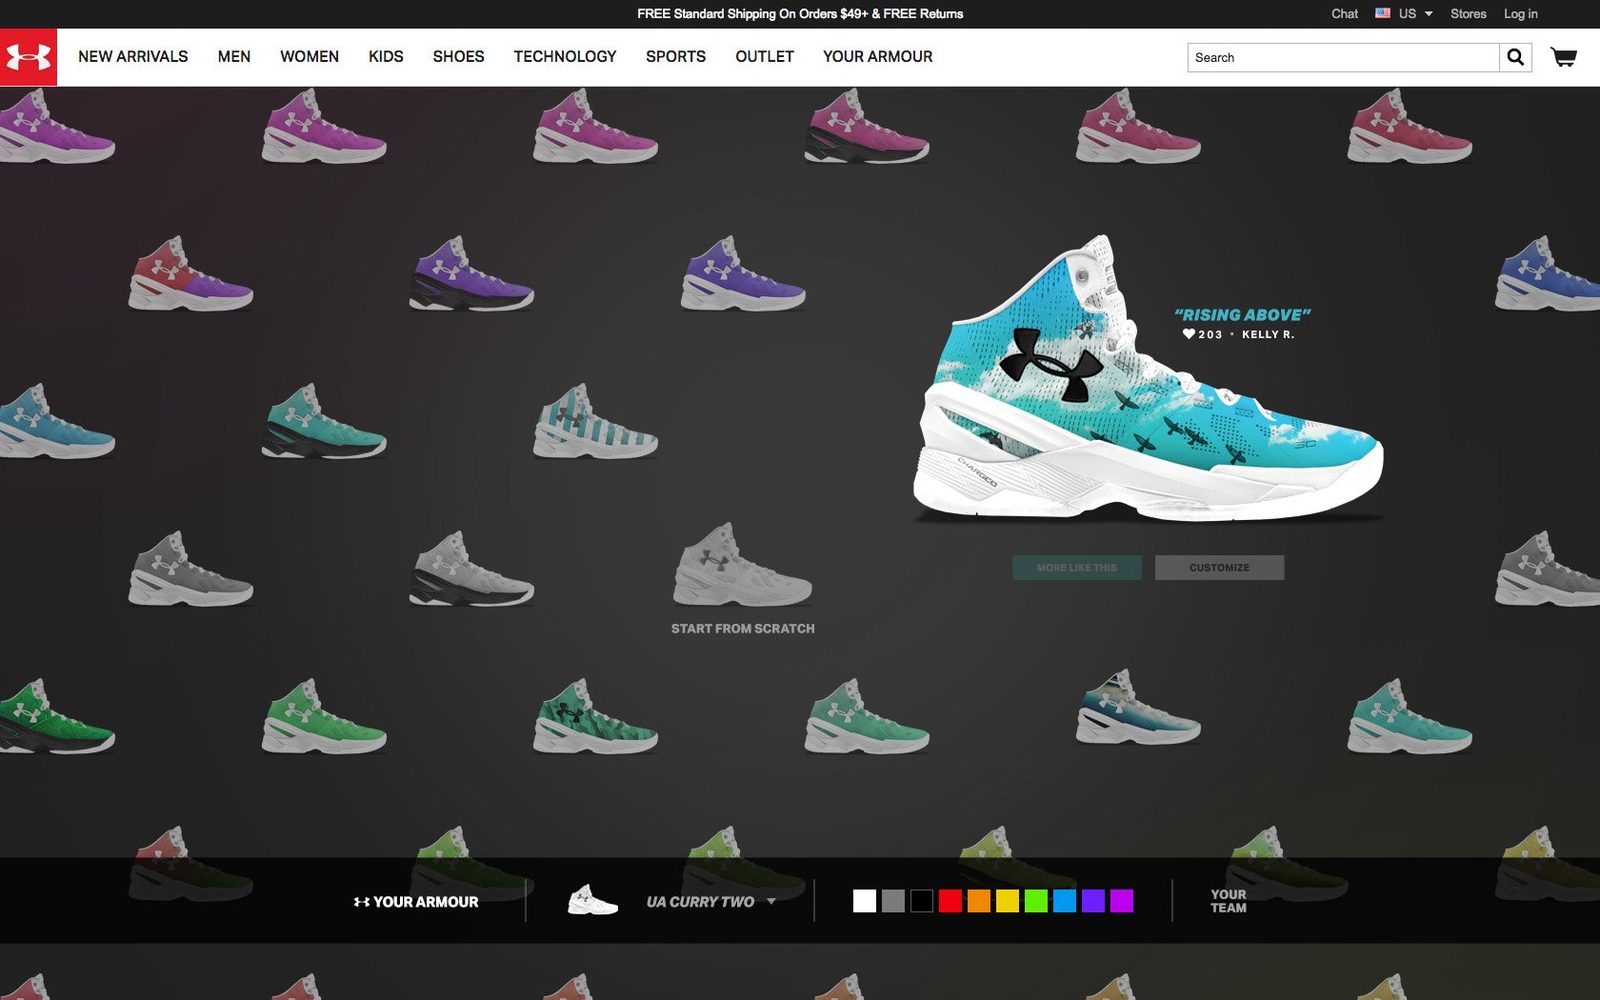Open the Men menu
This screenshot has width=1600, height=1000.
[234, 57]
